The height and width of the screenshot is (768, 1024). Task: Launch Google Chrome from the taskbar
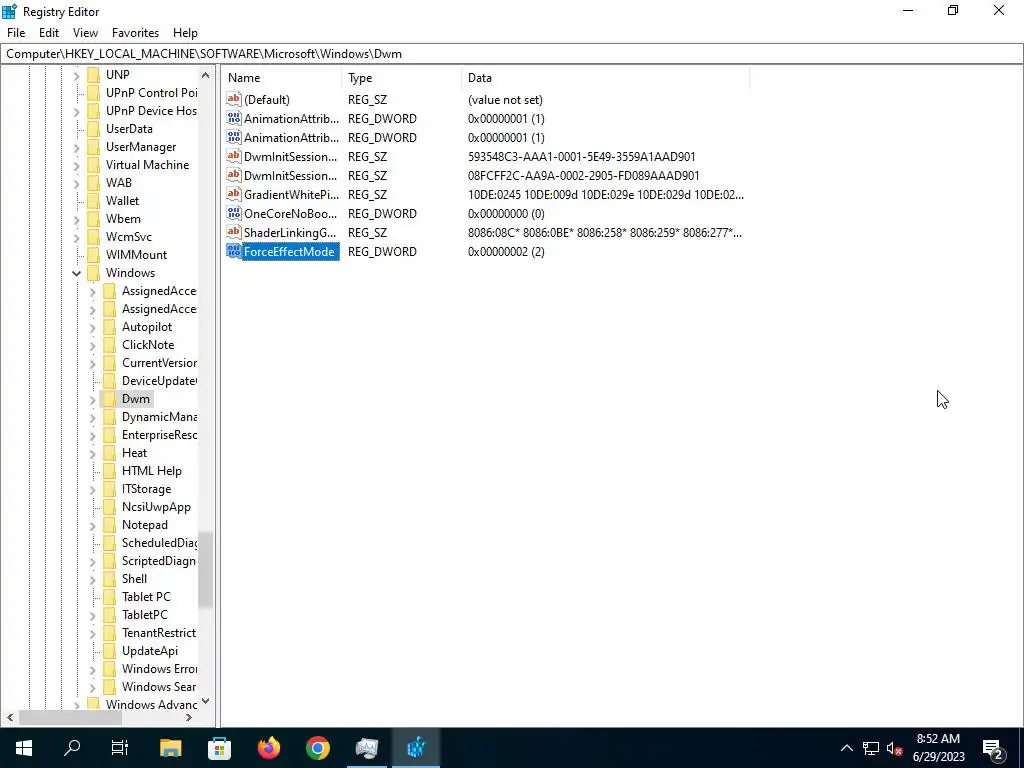pos(317,748)
